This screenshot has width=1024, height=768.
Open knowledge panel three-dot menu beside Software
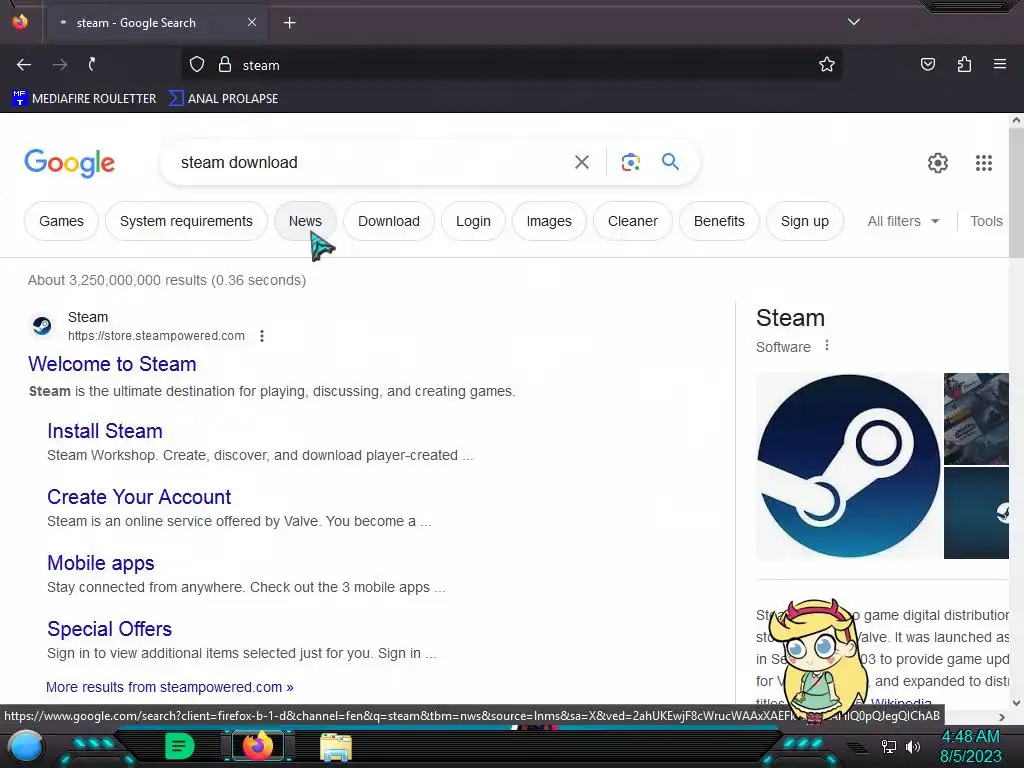tap(827, 345)
